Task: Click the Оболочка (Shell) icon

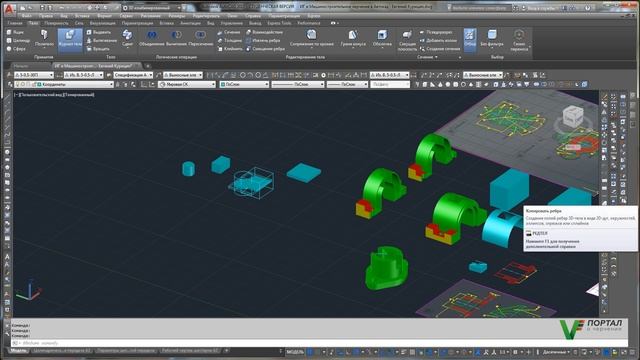Action: [382, 35]
